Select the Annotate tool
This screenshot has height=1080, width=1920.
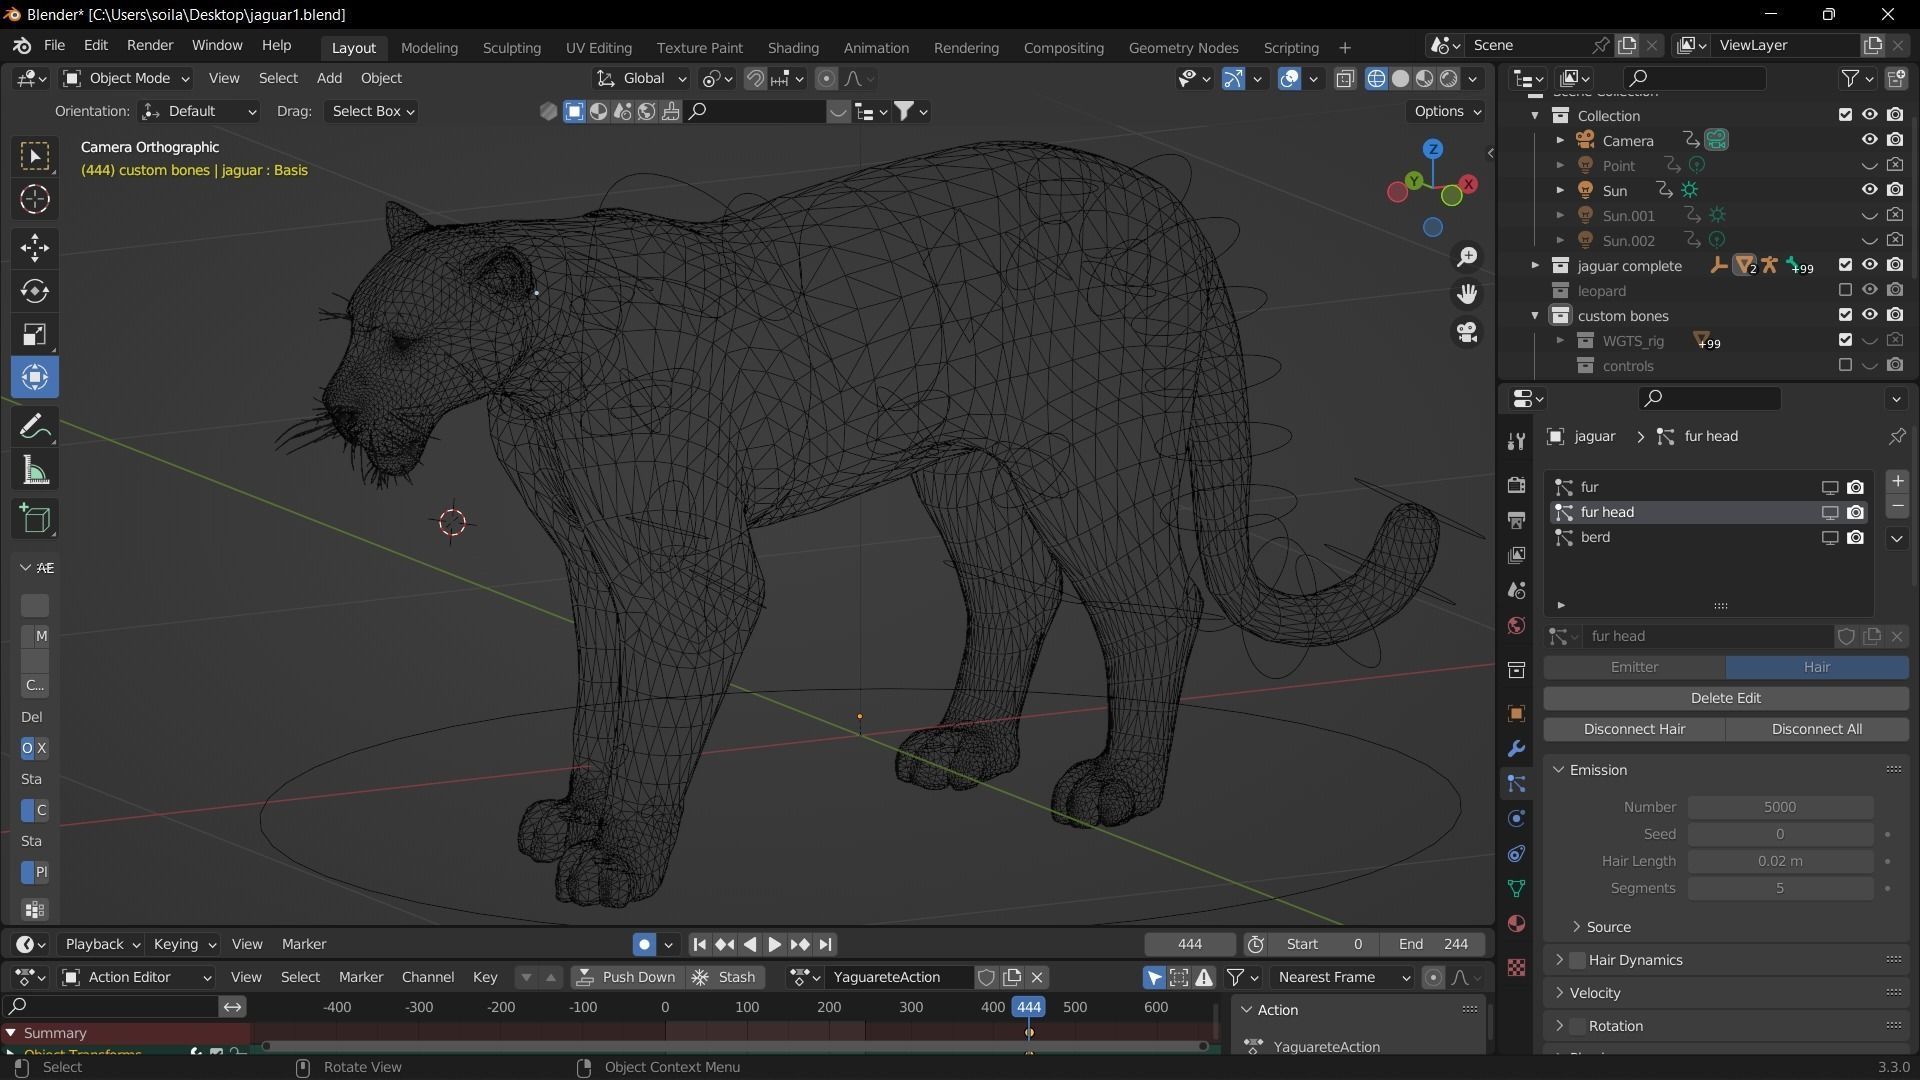coord(35,427)
